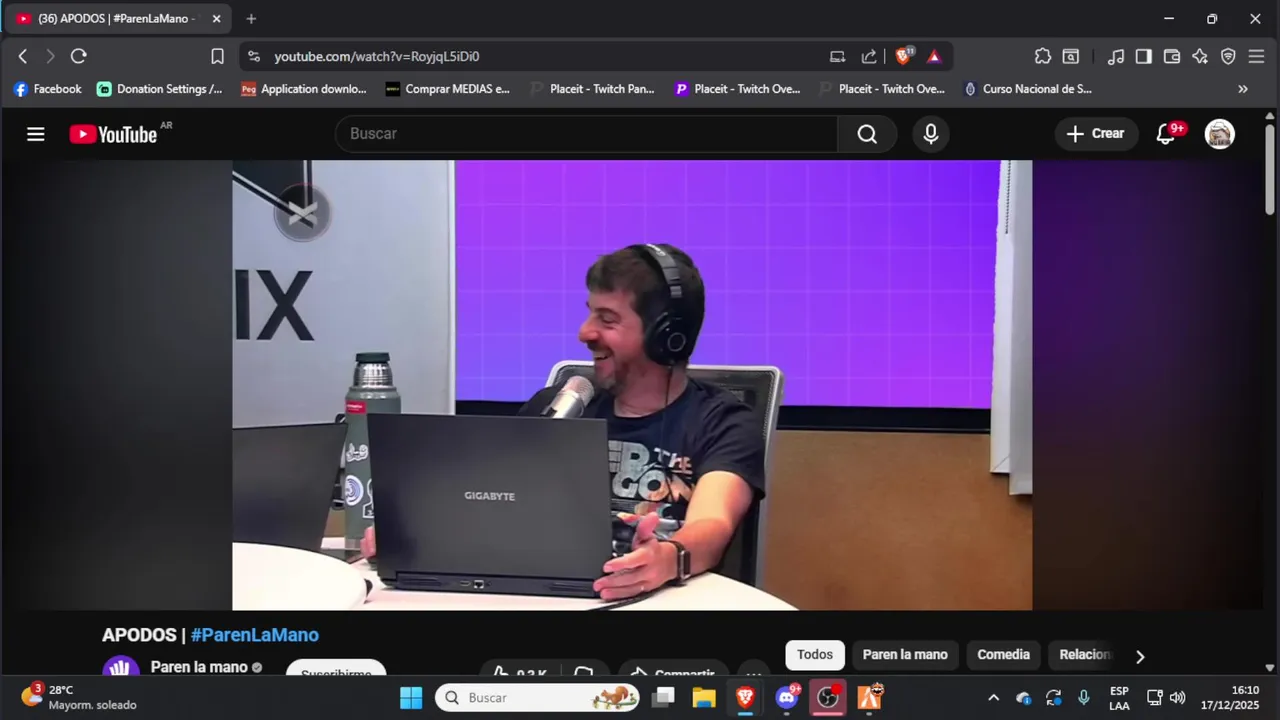This screenshot has width=1280, height=720.
Task: Select the Paren la mano filter chip
Action: (x=905, y=655)
